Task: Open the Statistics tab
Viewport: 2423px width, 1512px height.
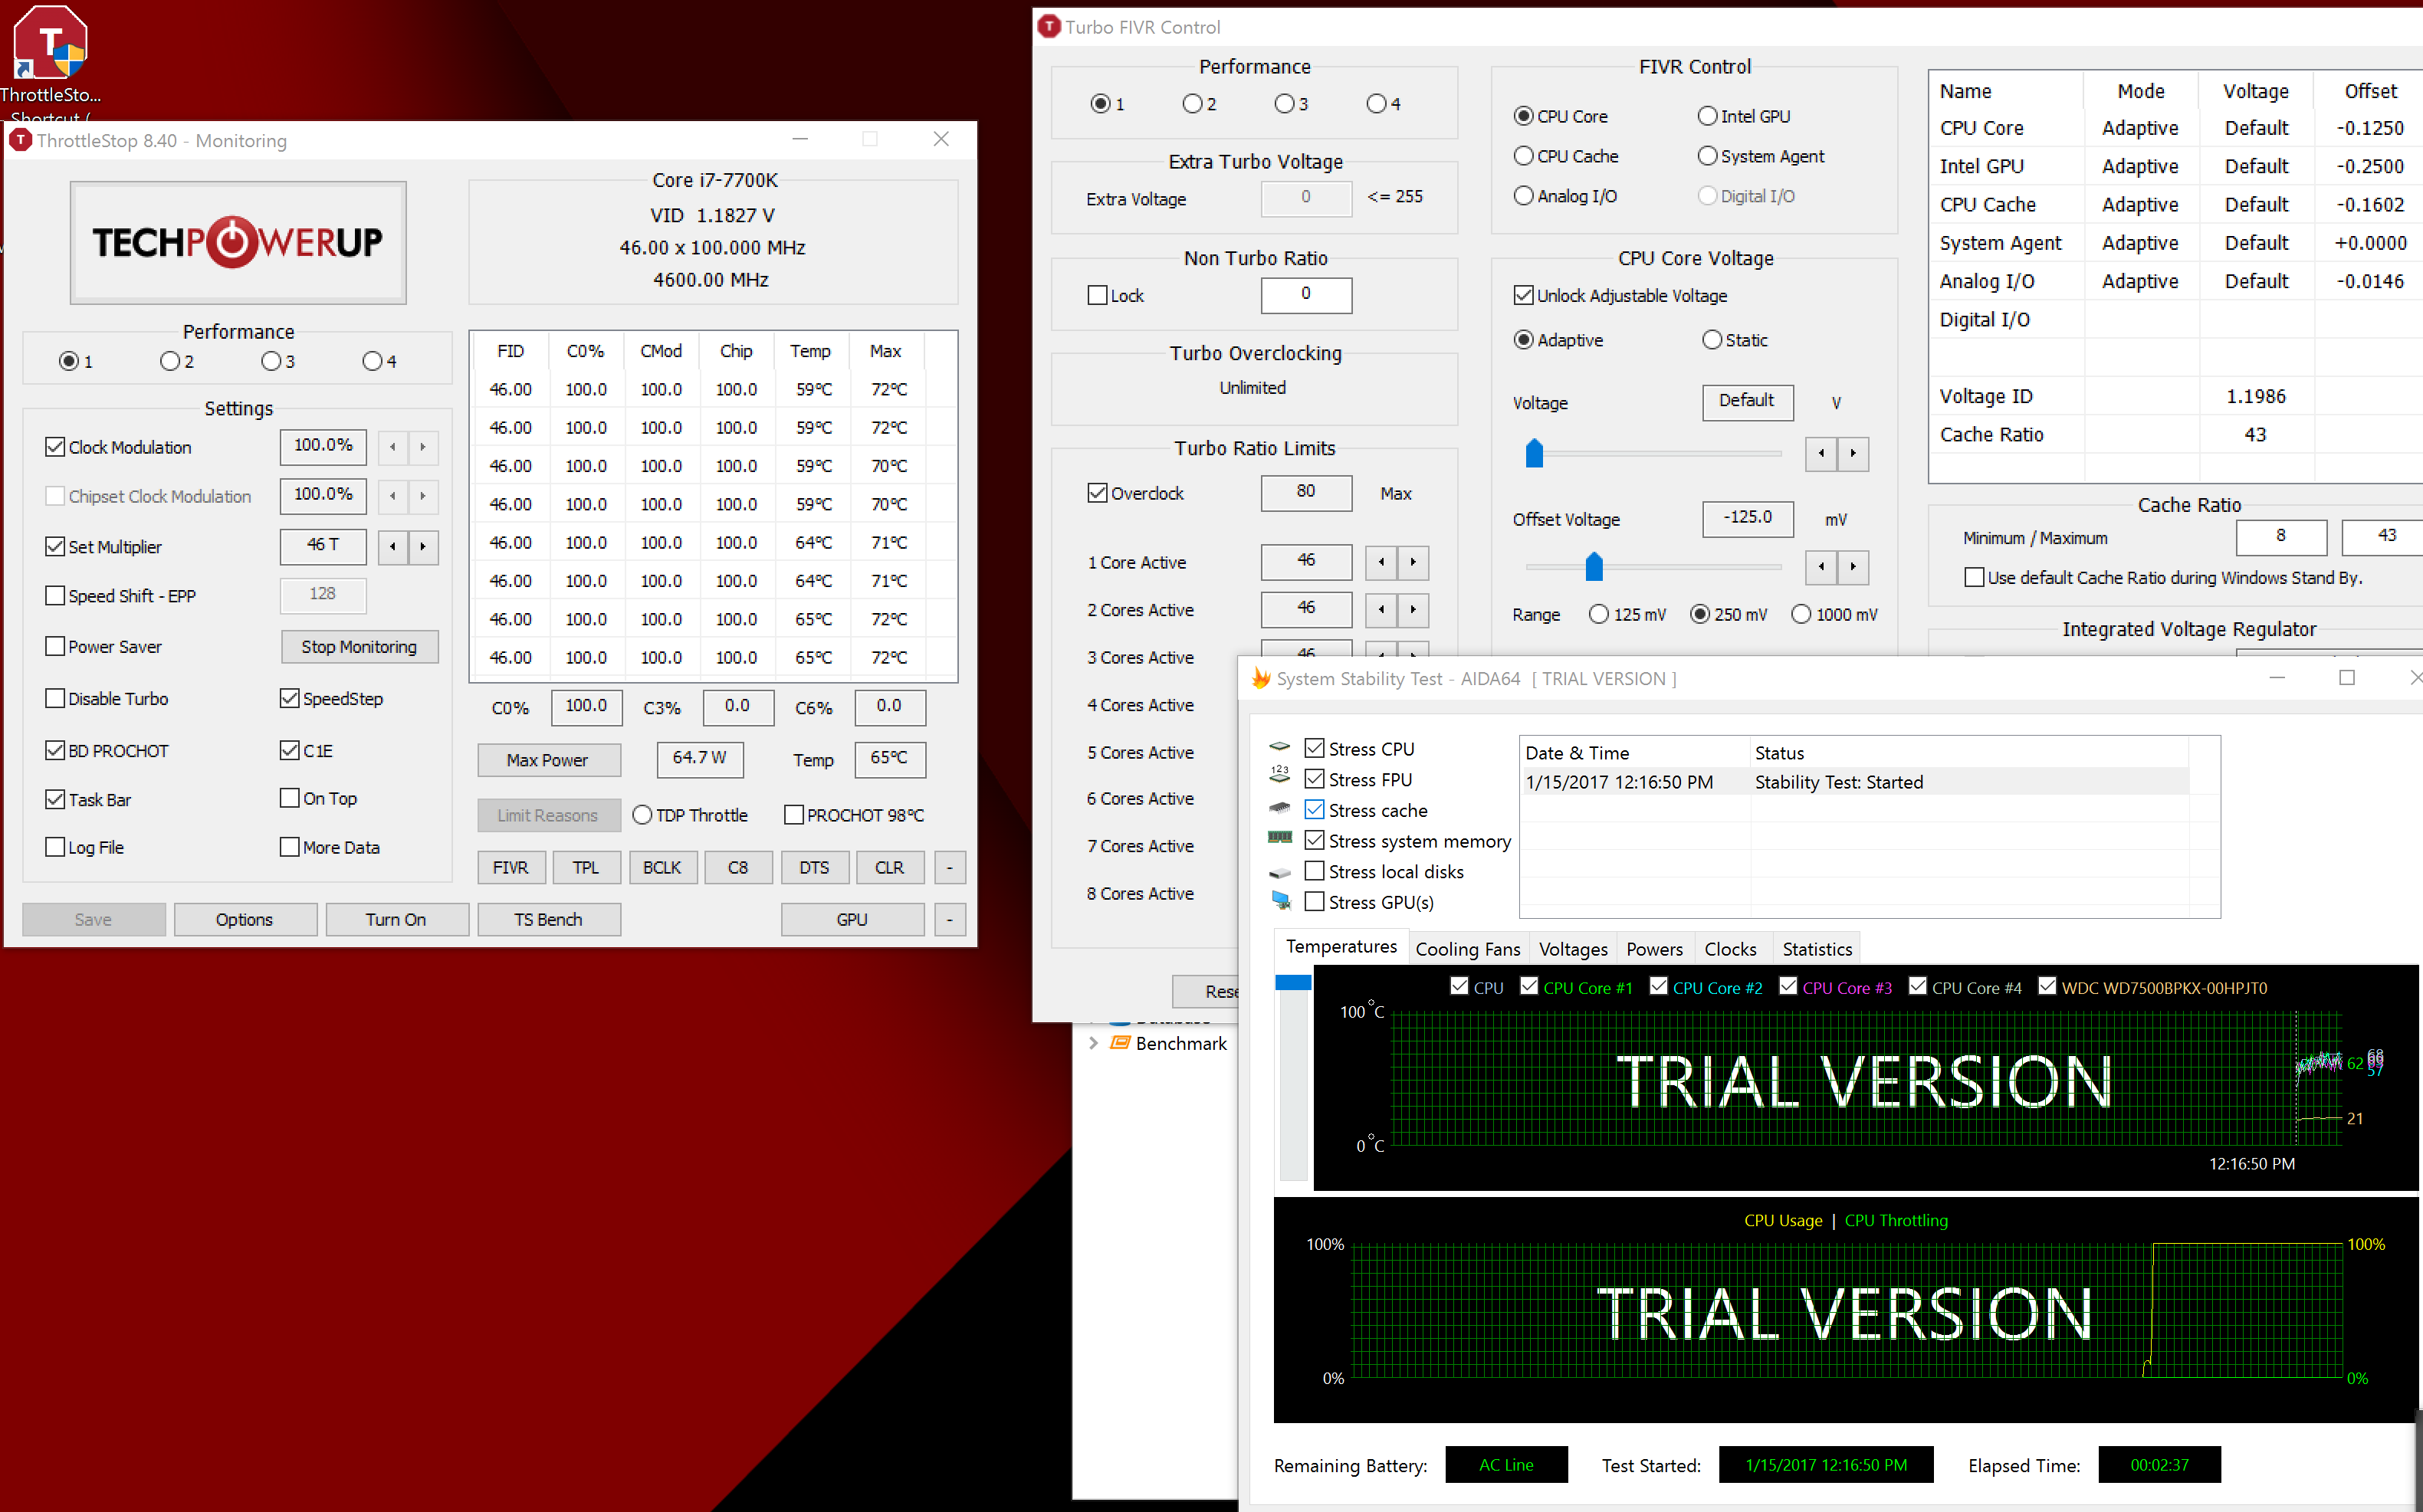Action: tap(1817, 949)
